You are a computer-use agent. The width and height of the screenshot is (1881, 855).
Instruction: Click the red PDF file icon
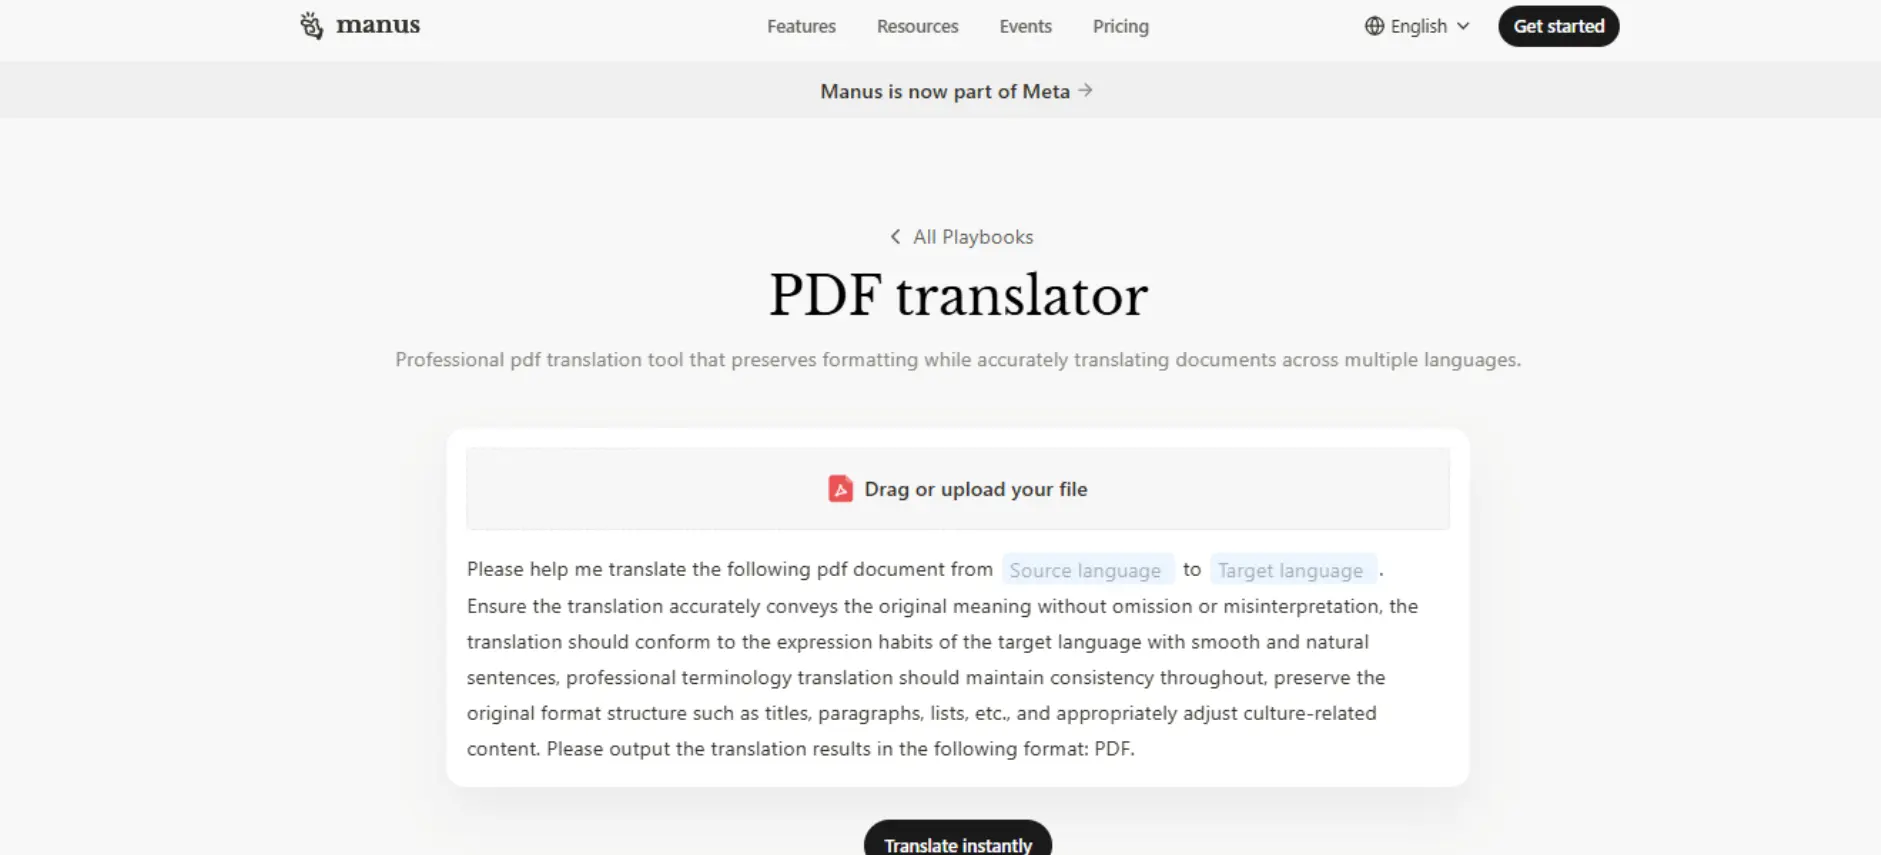pos(840,489)
